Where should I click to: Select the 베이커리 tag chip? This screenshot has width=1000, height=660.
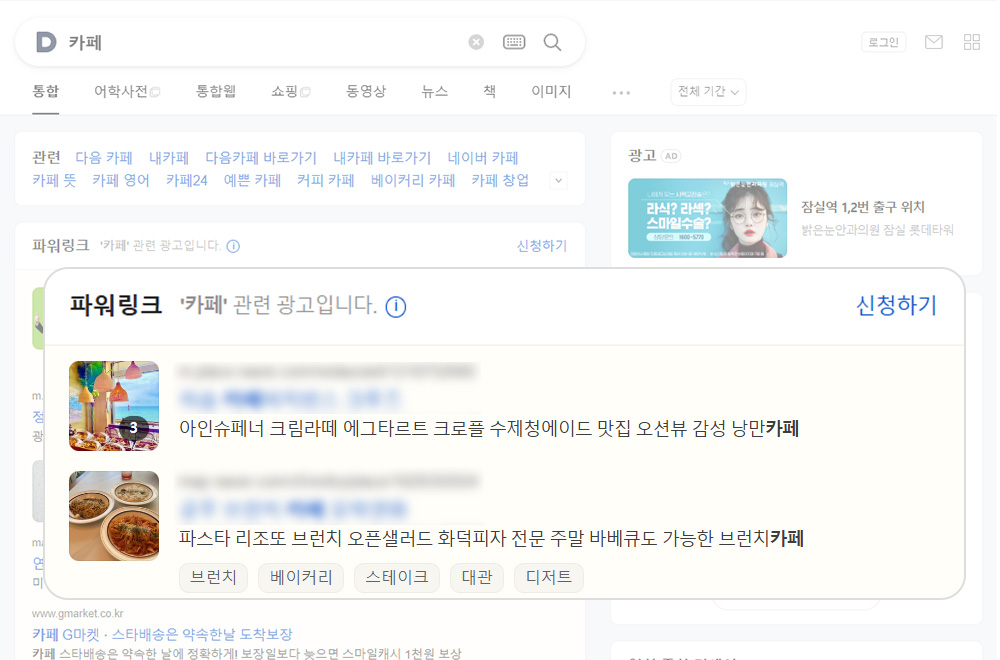301,578
